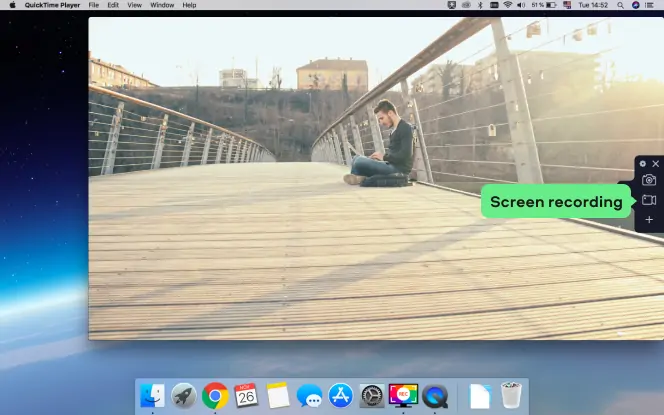
Task: Open the Help menu
Action: 189,5
